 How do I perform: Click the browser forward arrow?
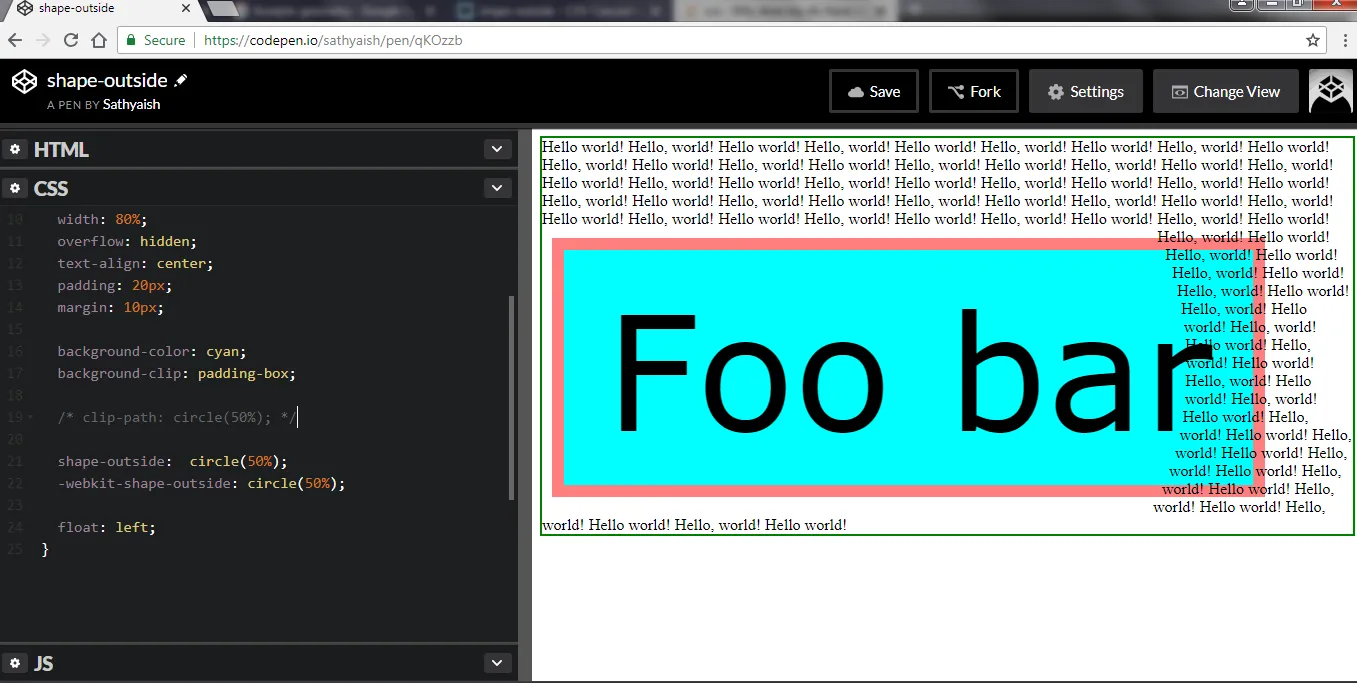43,41
